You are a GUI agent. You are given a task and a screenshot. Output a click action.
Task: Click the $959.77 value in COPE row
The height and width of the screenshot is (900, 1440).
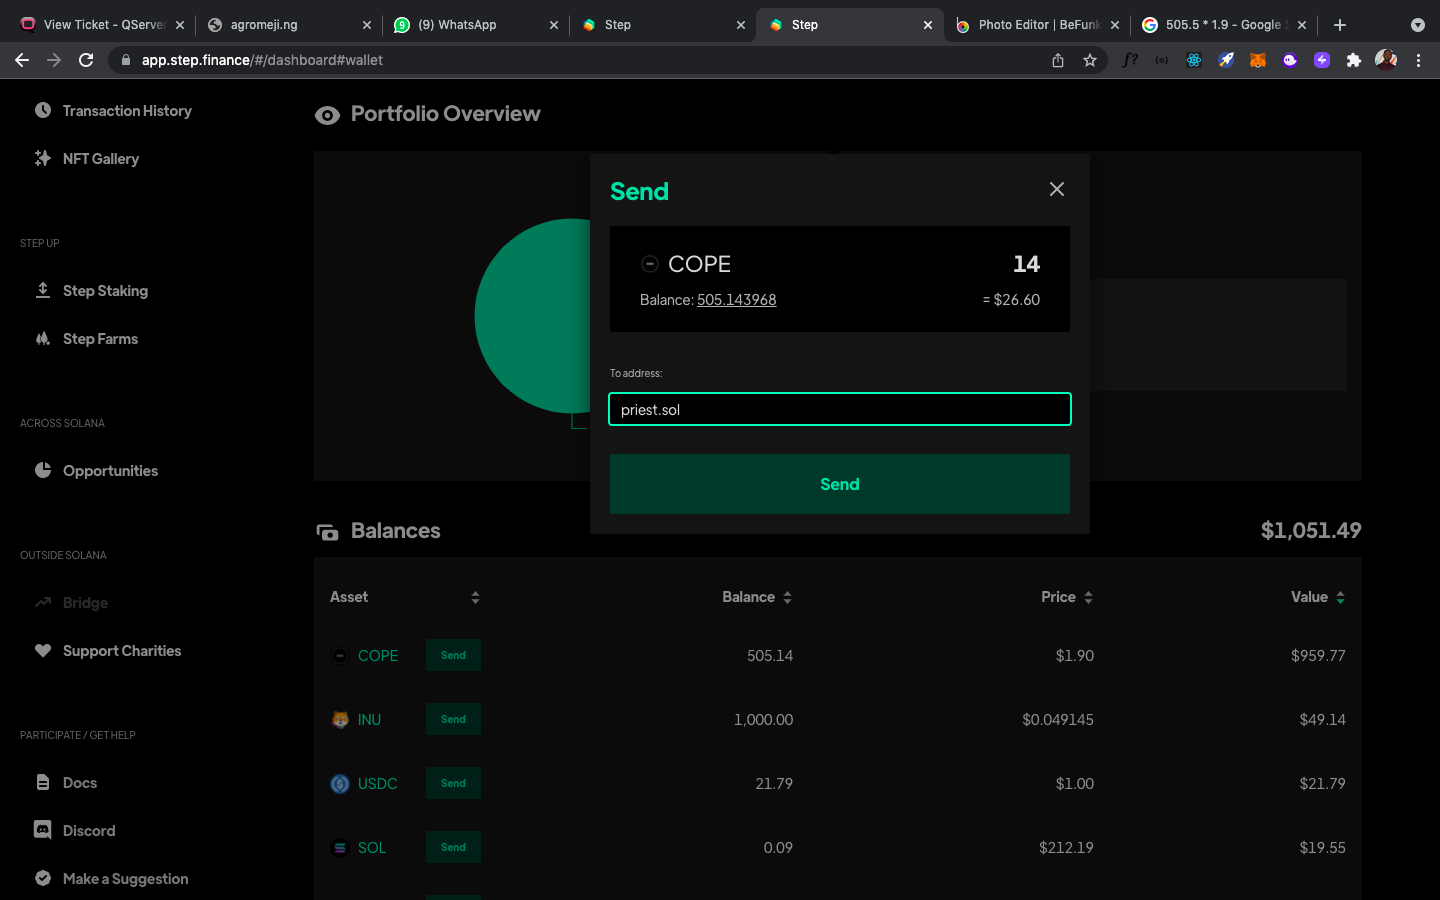(x=1318, y=656)
